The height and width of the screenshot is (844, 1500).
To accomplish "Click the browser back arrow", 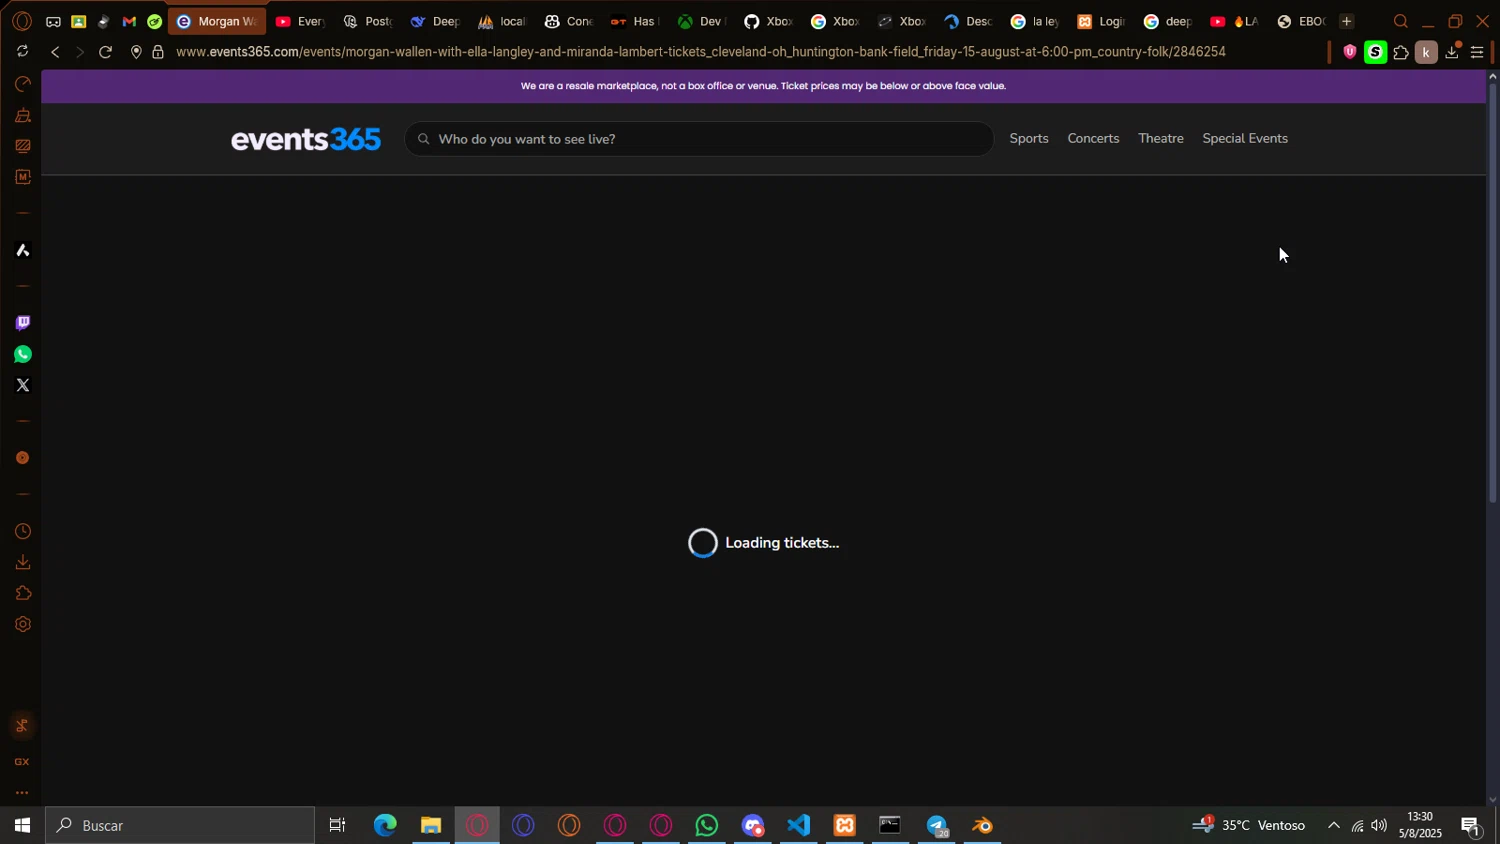I will coord(55,52).
